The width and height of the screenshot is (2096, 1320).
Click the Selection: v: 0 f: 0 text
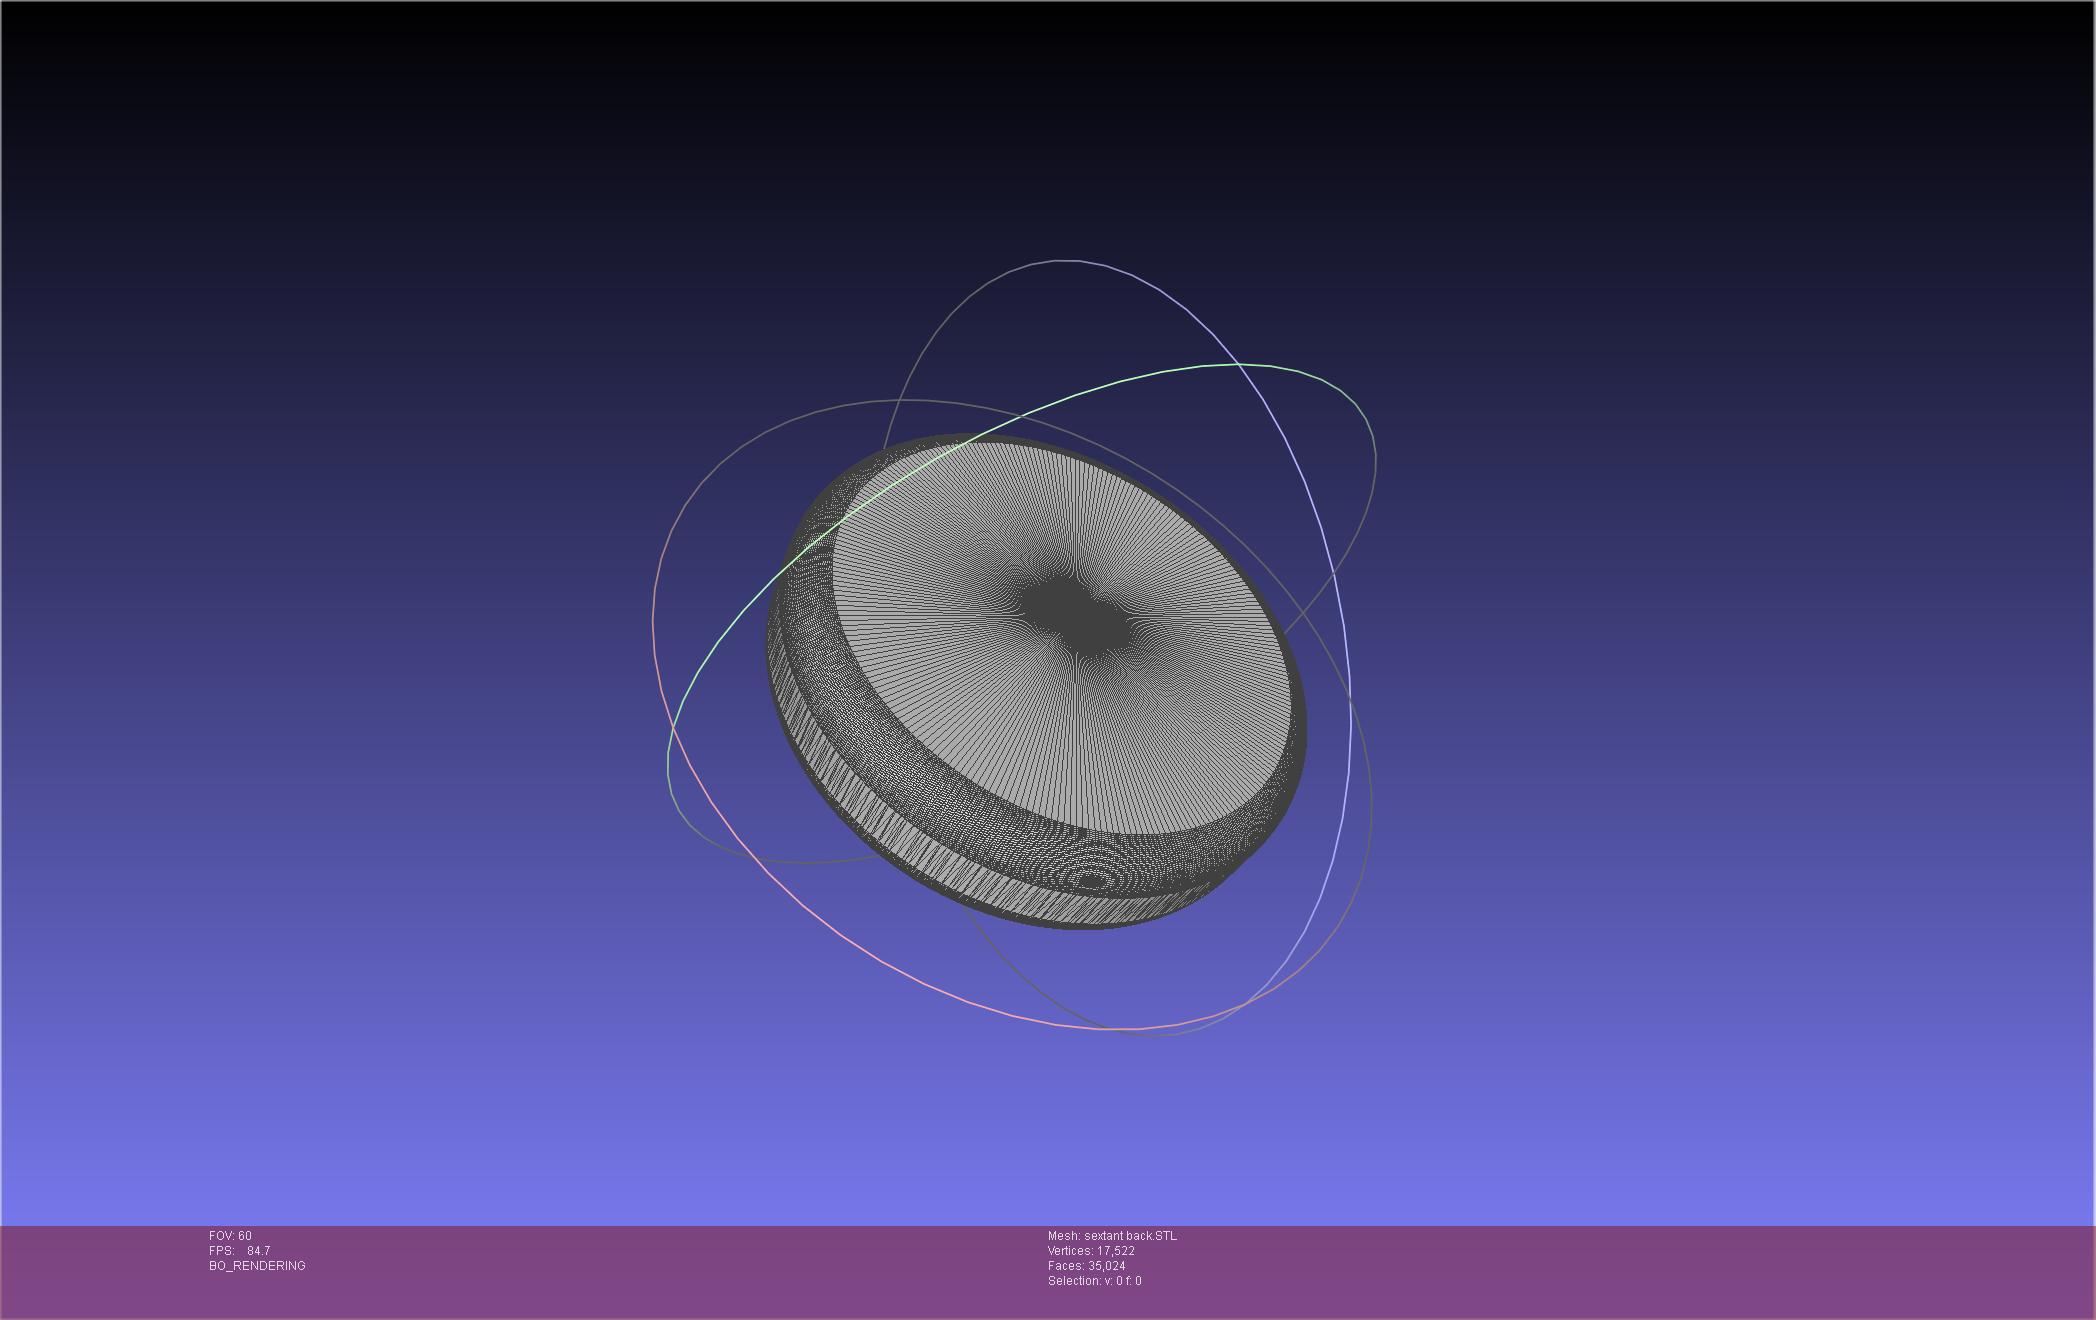click(1094, 1281)
